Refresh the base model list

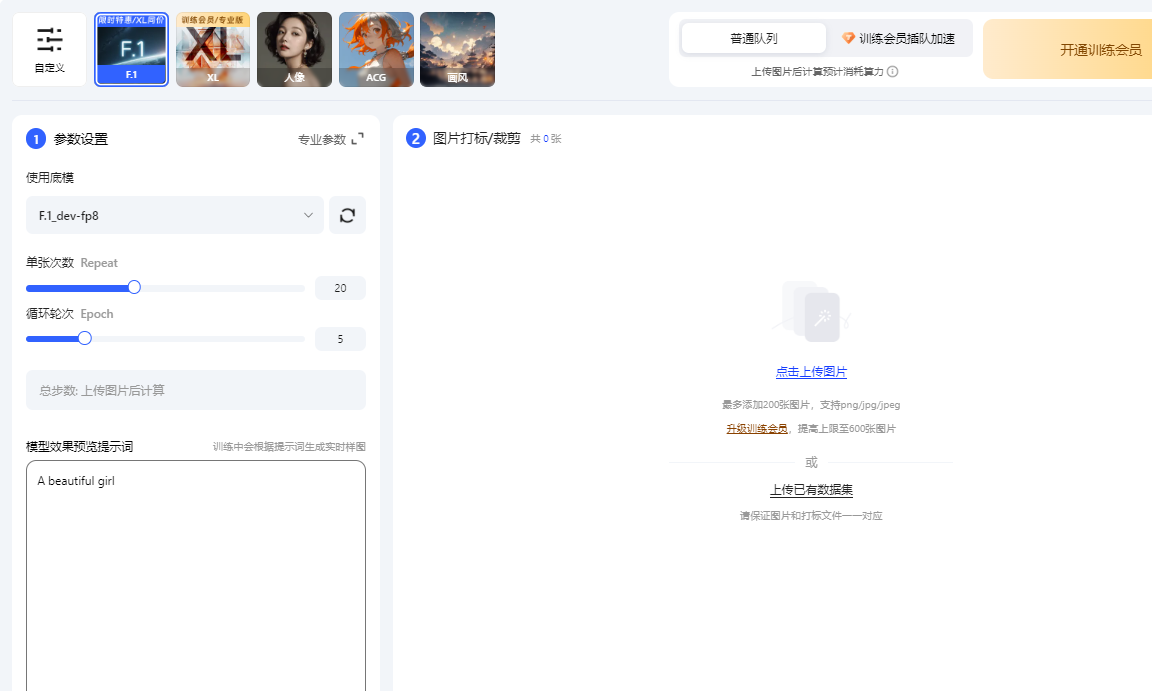tap(347, 215)
